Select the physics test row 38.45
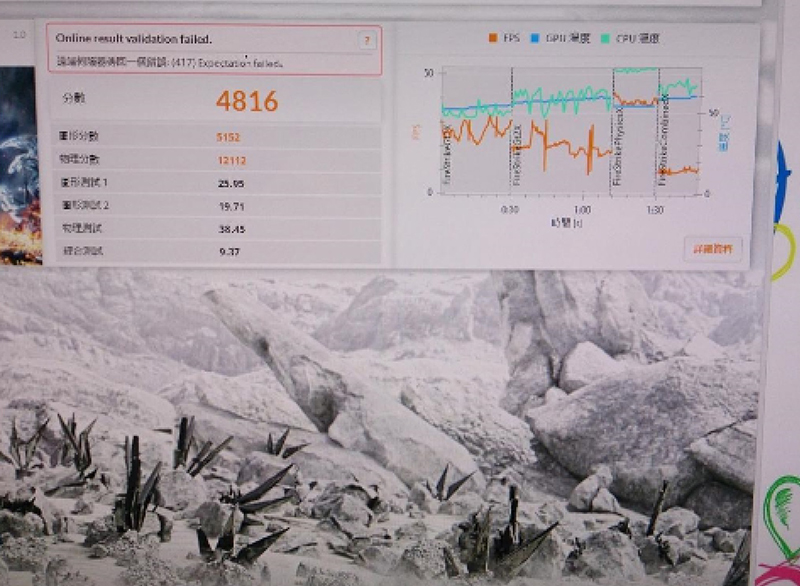Image resolution: width=800 pixels, height=586 pixels. [x=215, y=229]
